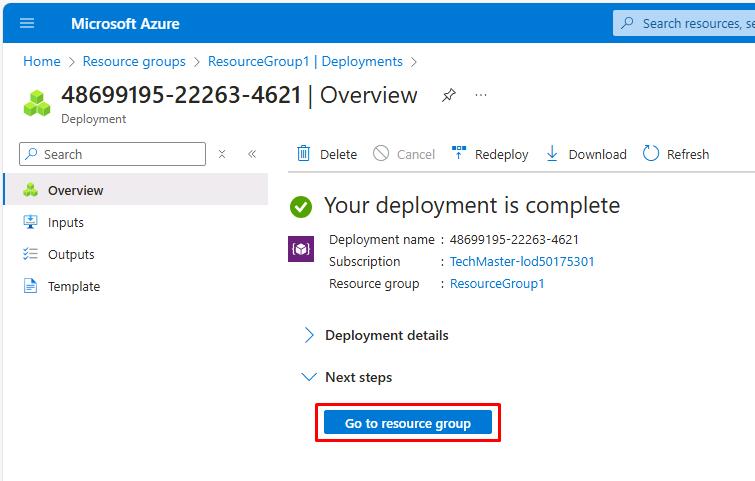Redeploy this deployment
Viewport: 755px width, 481px height.
pyautogui.click(x=490, y=154)
